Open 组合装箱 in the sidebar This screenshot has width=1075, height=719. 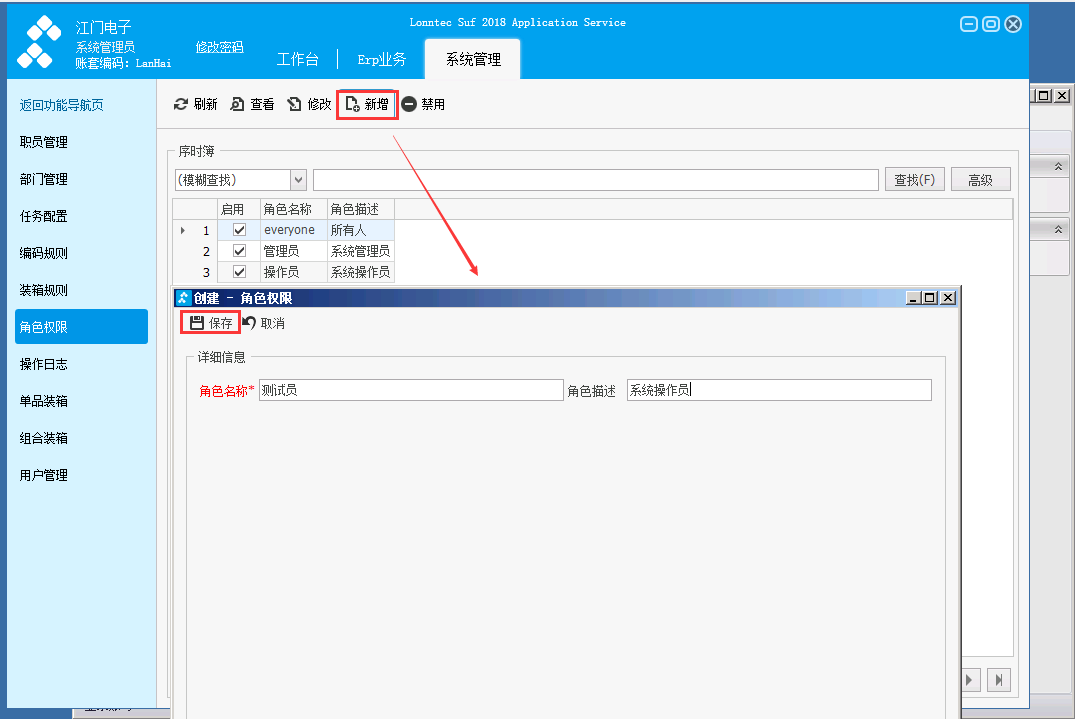click(44, 438)
